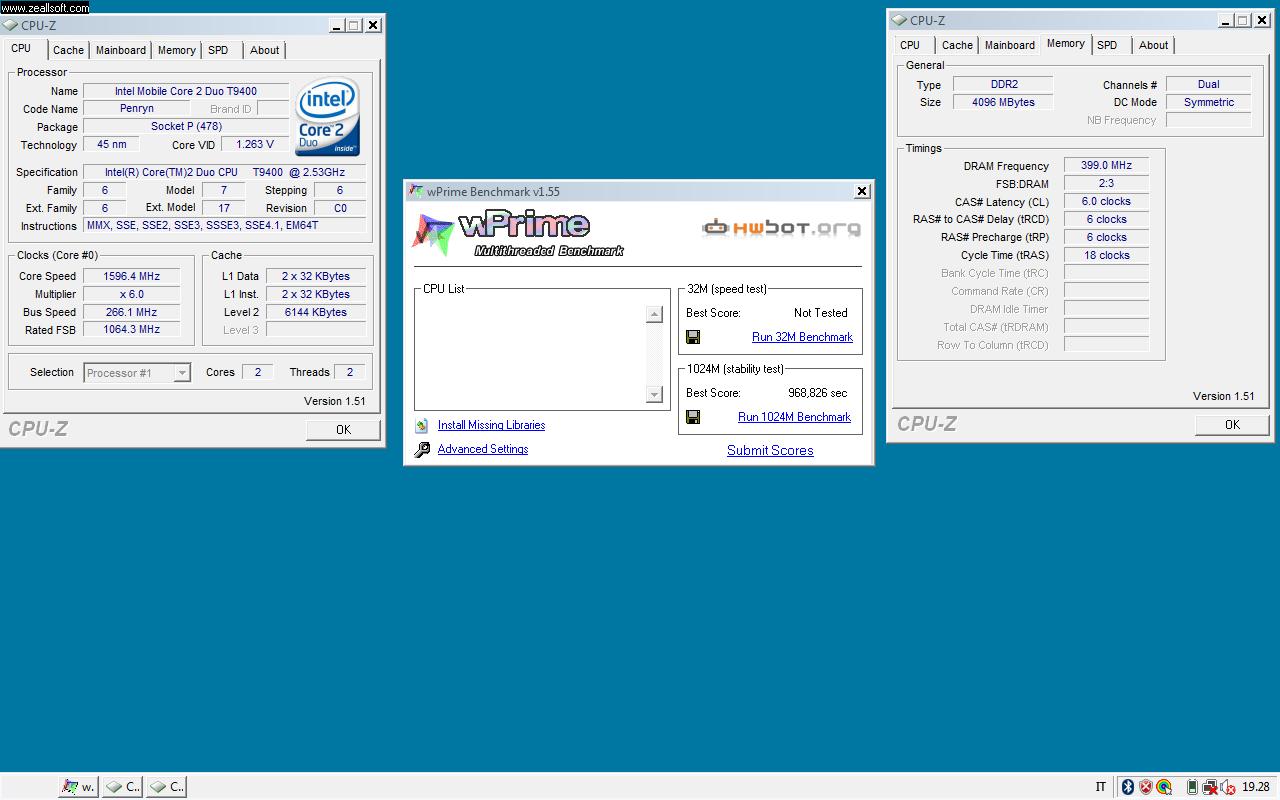Click OK in the right CPU-Z window
The width and height of the screenshot is (1280, 800).
1232,424
